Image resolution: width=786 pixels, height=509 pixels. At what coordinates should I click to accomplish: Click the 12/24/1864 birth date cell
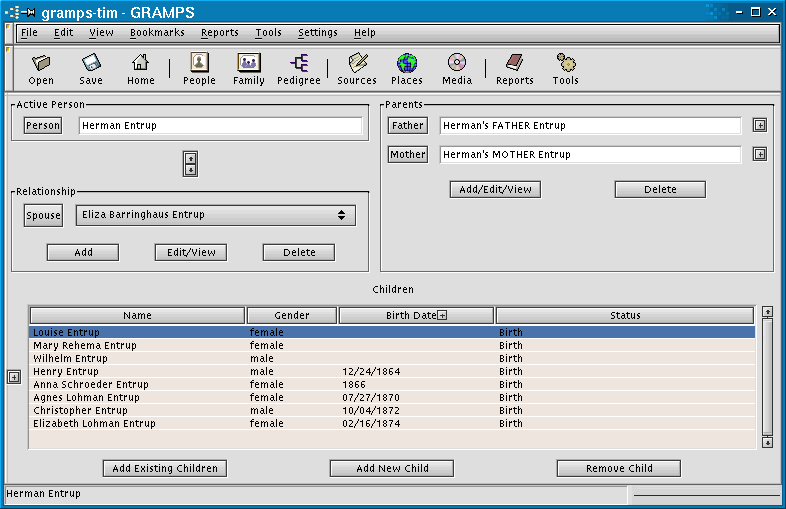click(x=371, y=372)
